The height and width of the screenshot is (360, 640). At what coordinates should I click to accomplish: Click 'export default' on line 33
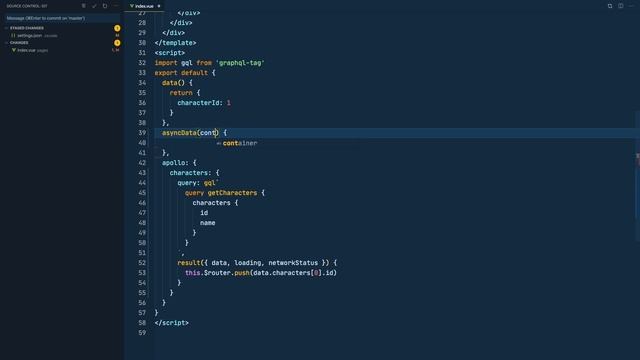coord(181,73)
